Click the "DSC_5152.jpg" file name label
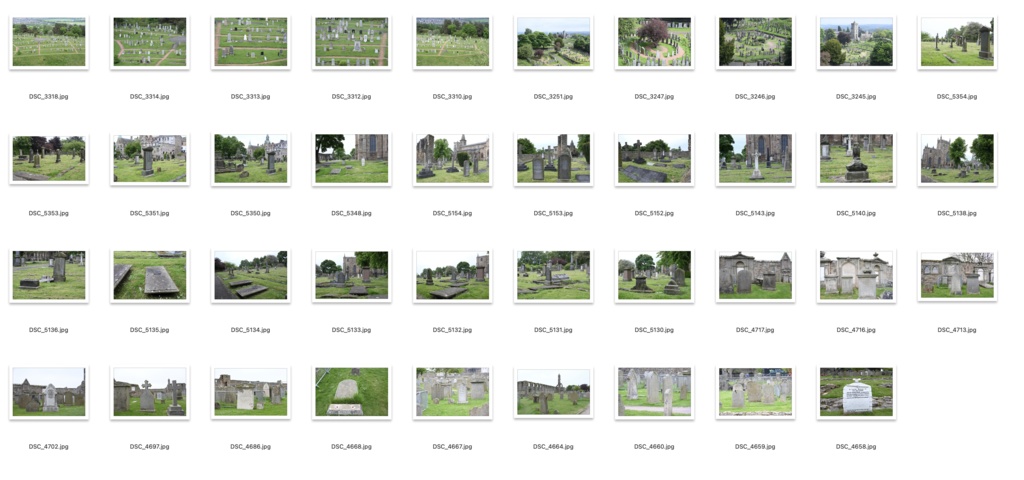This screenshot has height=480, width=1024. point(654,214)
